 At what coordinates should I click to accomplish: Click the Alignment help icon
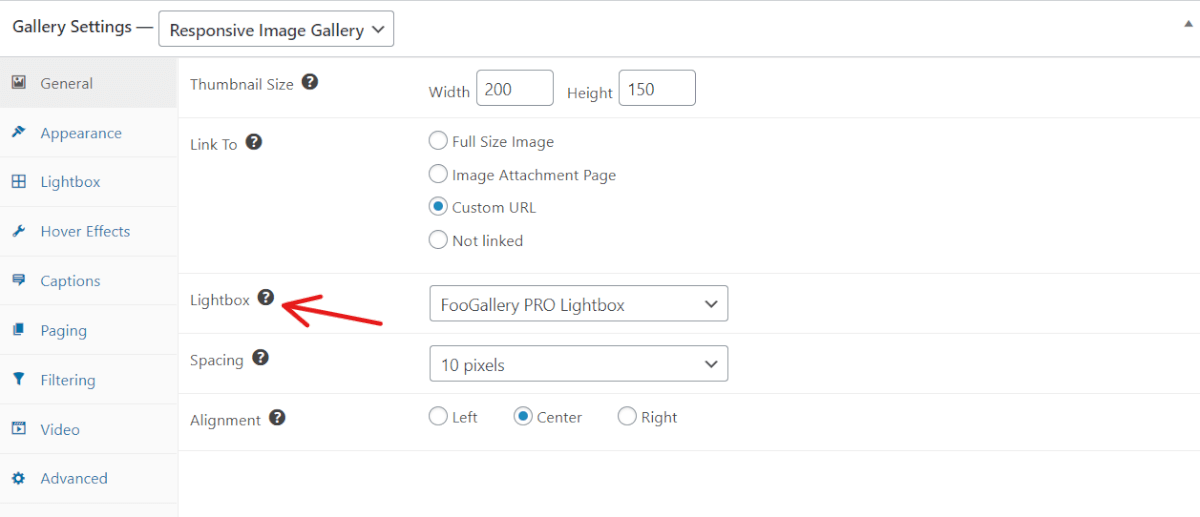coord(277,417)
